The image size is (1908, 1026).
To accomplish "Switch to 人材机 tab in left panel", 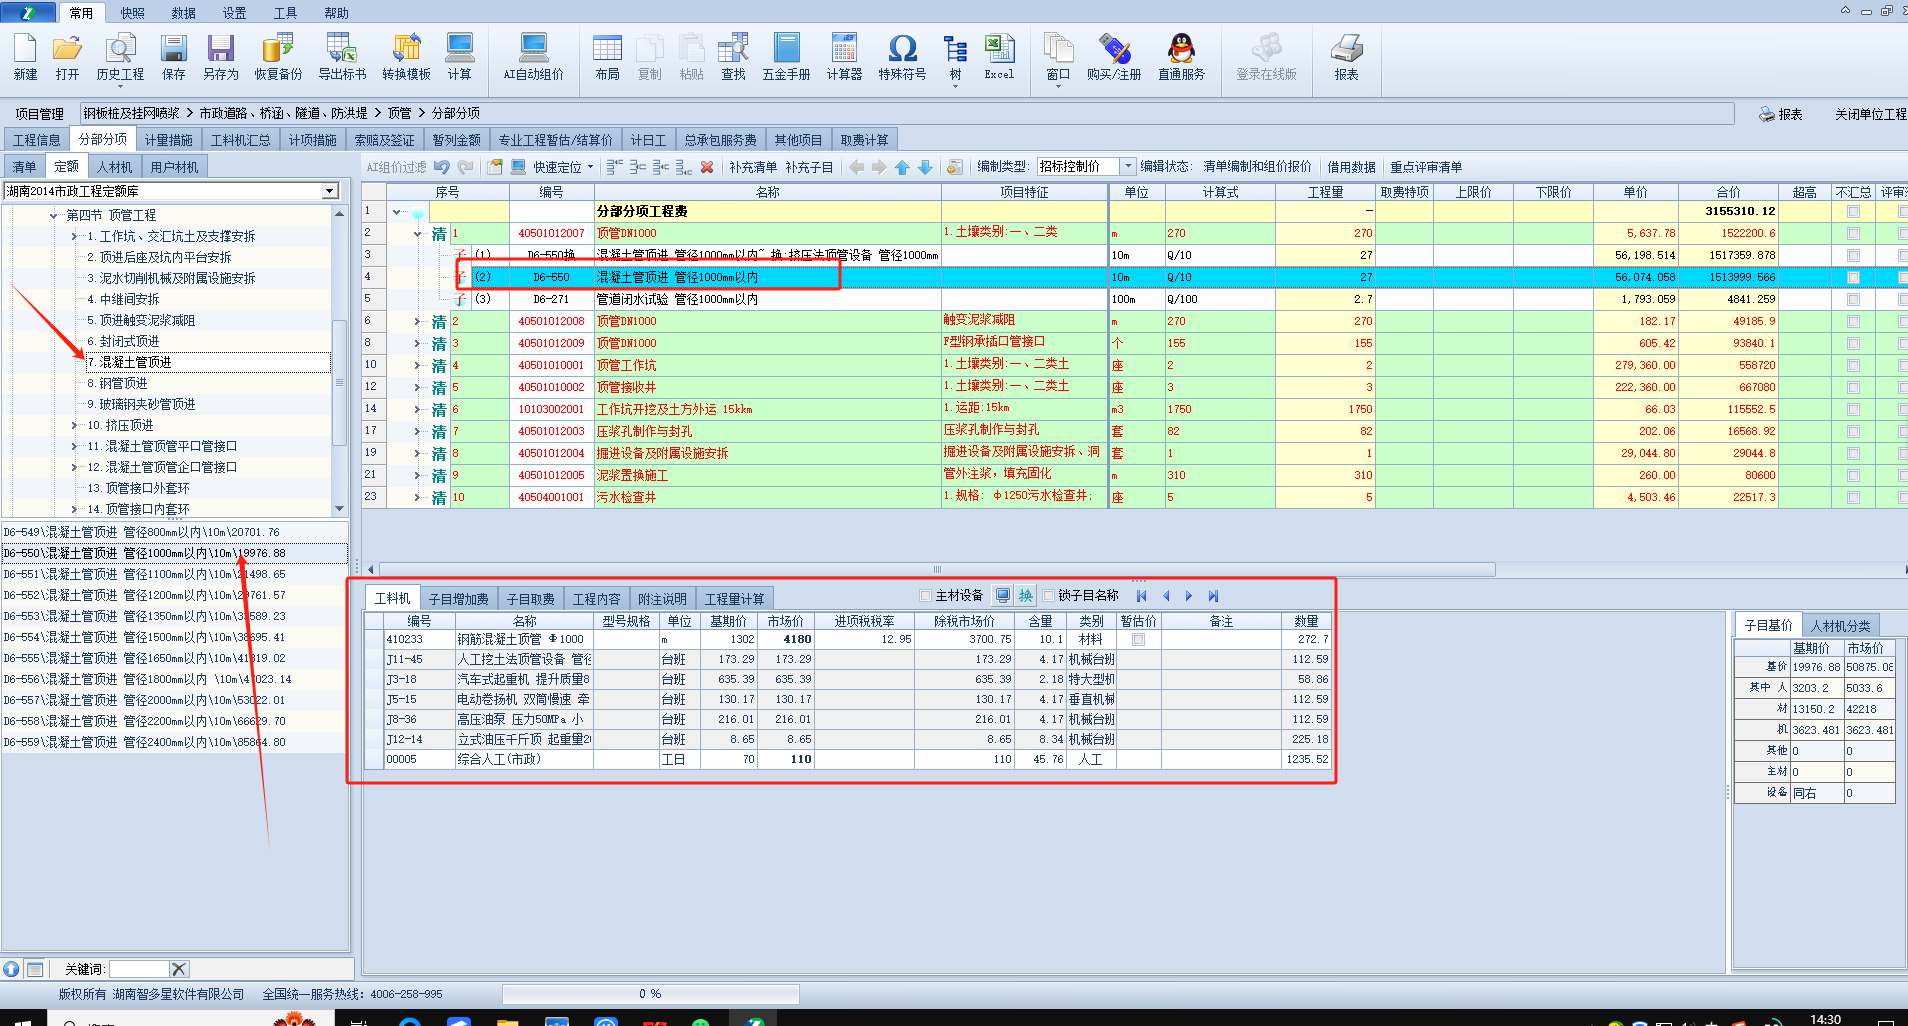I will [114, 167].
